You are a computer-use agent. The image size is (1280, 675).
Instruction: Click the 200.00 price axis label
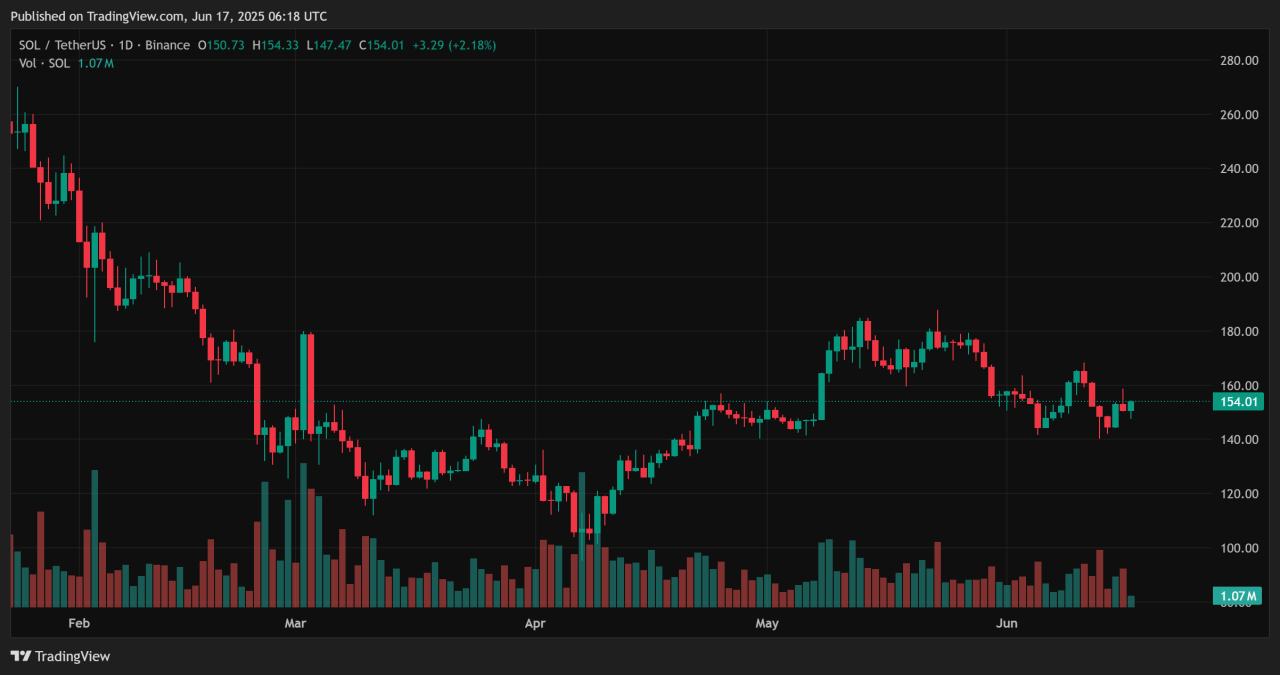(x=1239, y=277)
